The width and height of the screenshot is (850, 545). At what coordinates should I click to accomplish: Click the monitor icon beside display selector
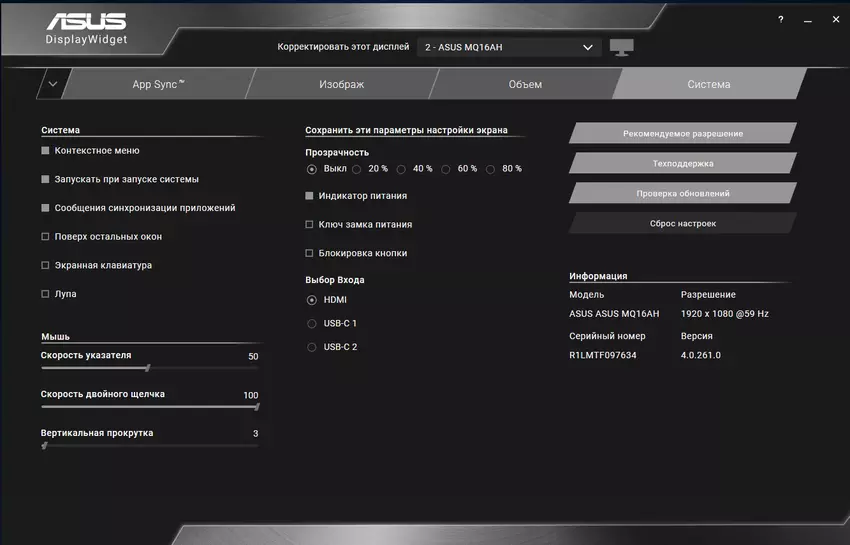click(621, 47)
